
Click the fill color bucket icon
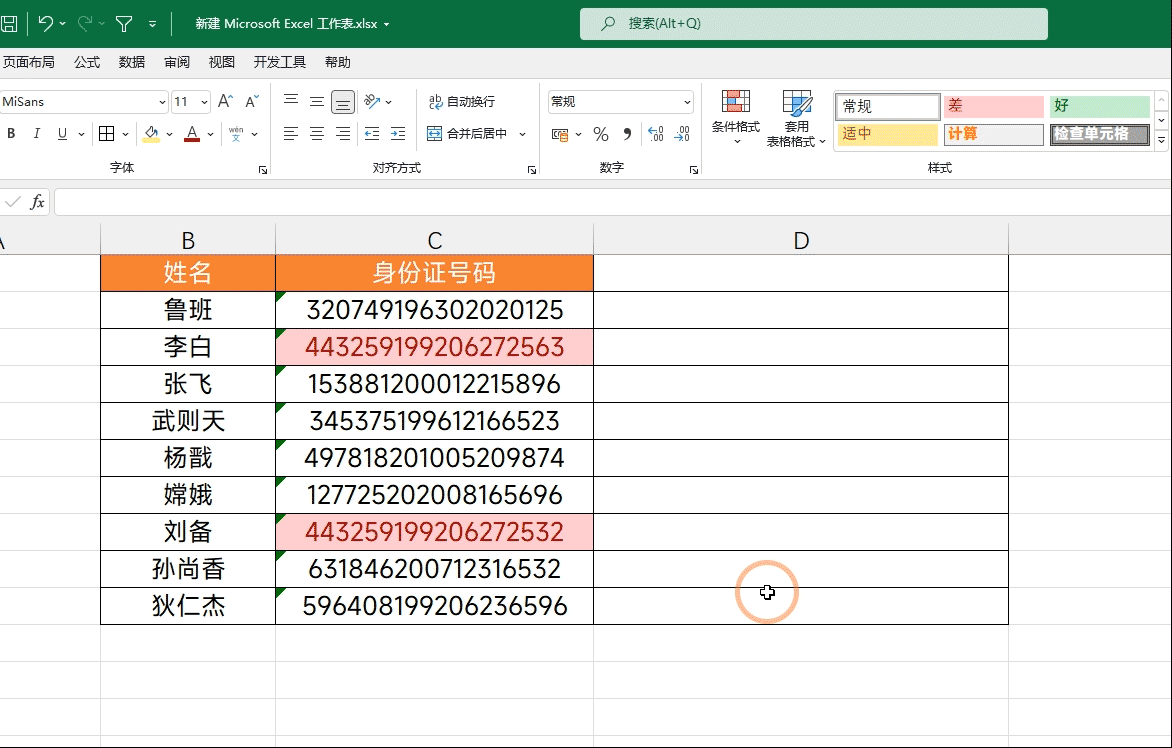[x=151, y=134]
